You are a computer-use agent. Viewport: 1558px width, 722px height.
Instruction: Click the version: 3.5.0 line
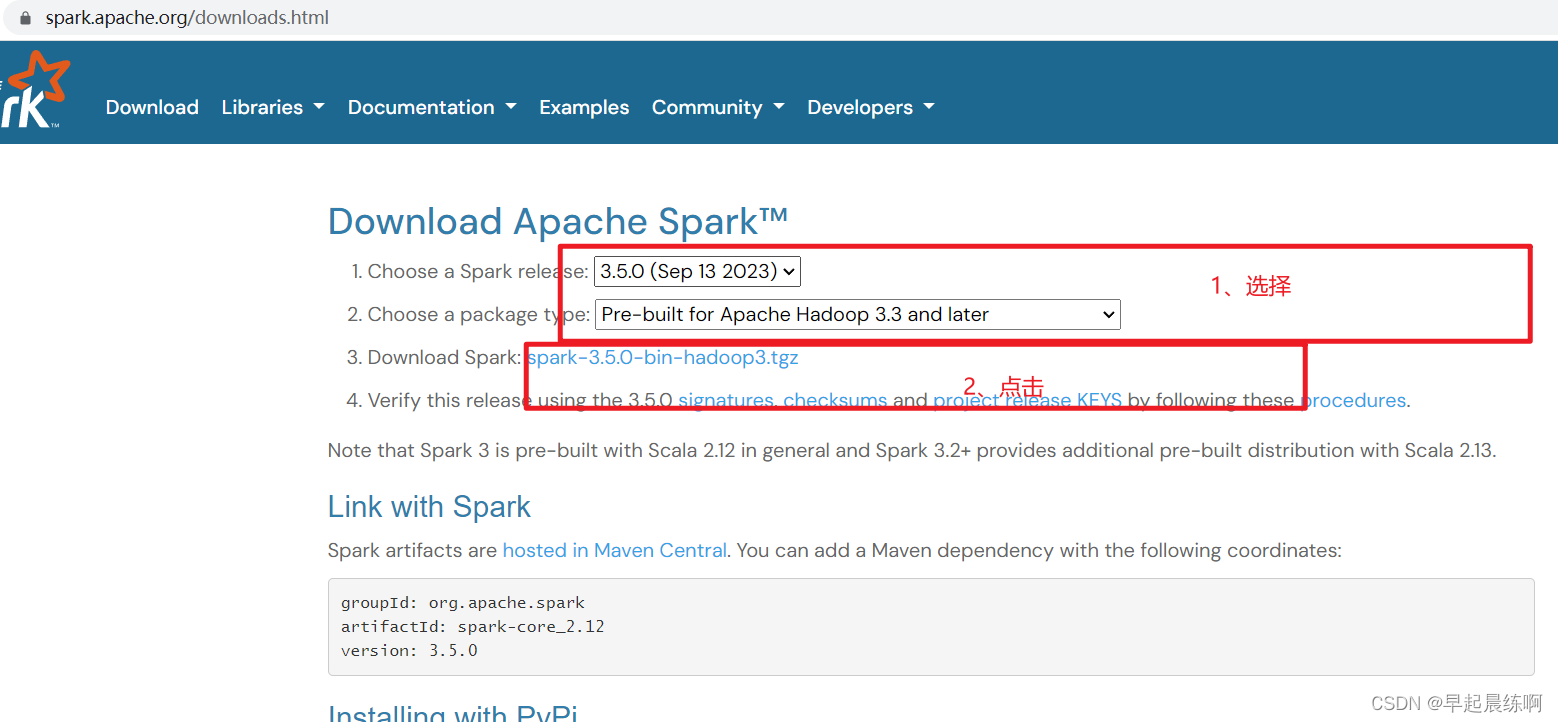(x=409, y=651)
